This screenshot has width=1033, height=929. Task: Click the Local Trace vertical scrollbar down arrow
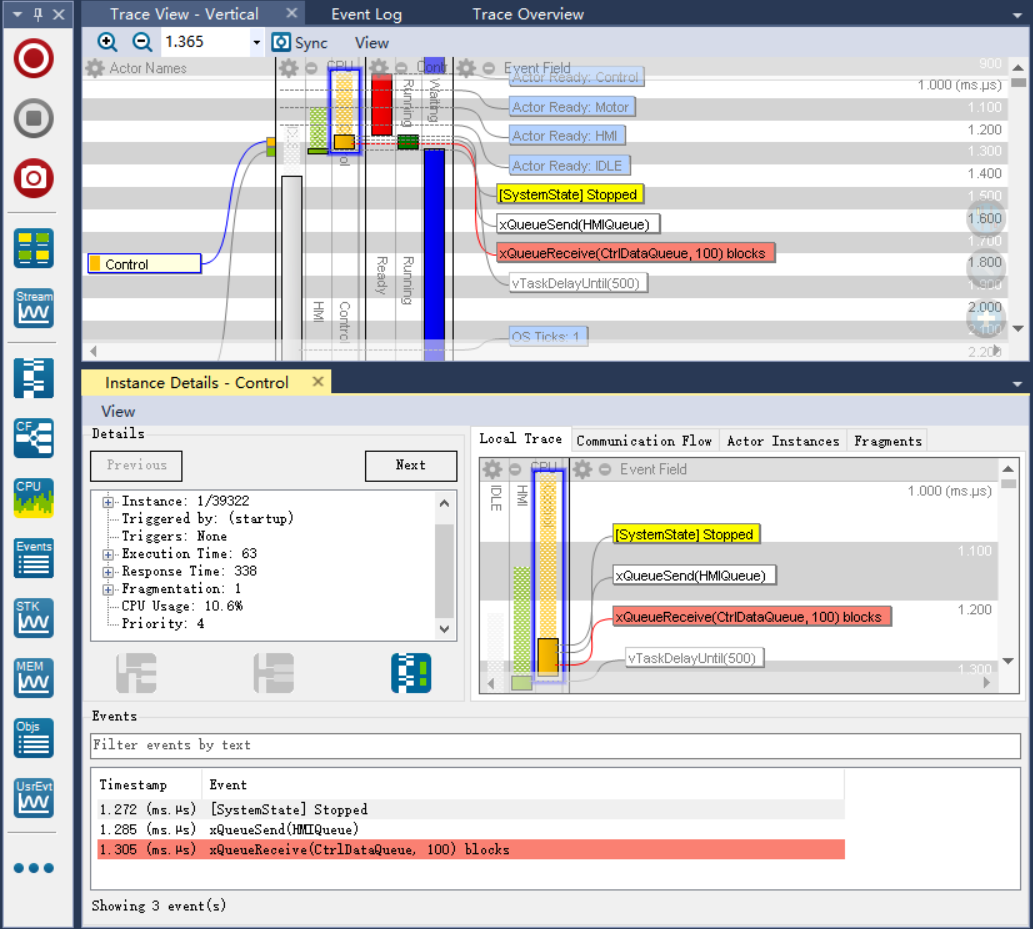point(1008,660)
